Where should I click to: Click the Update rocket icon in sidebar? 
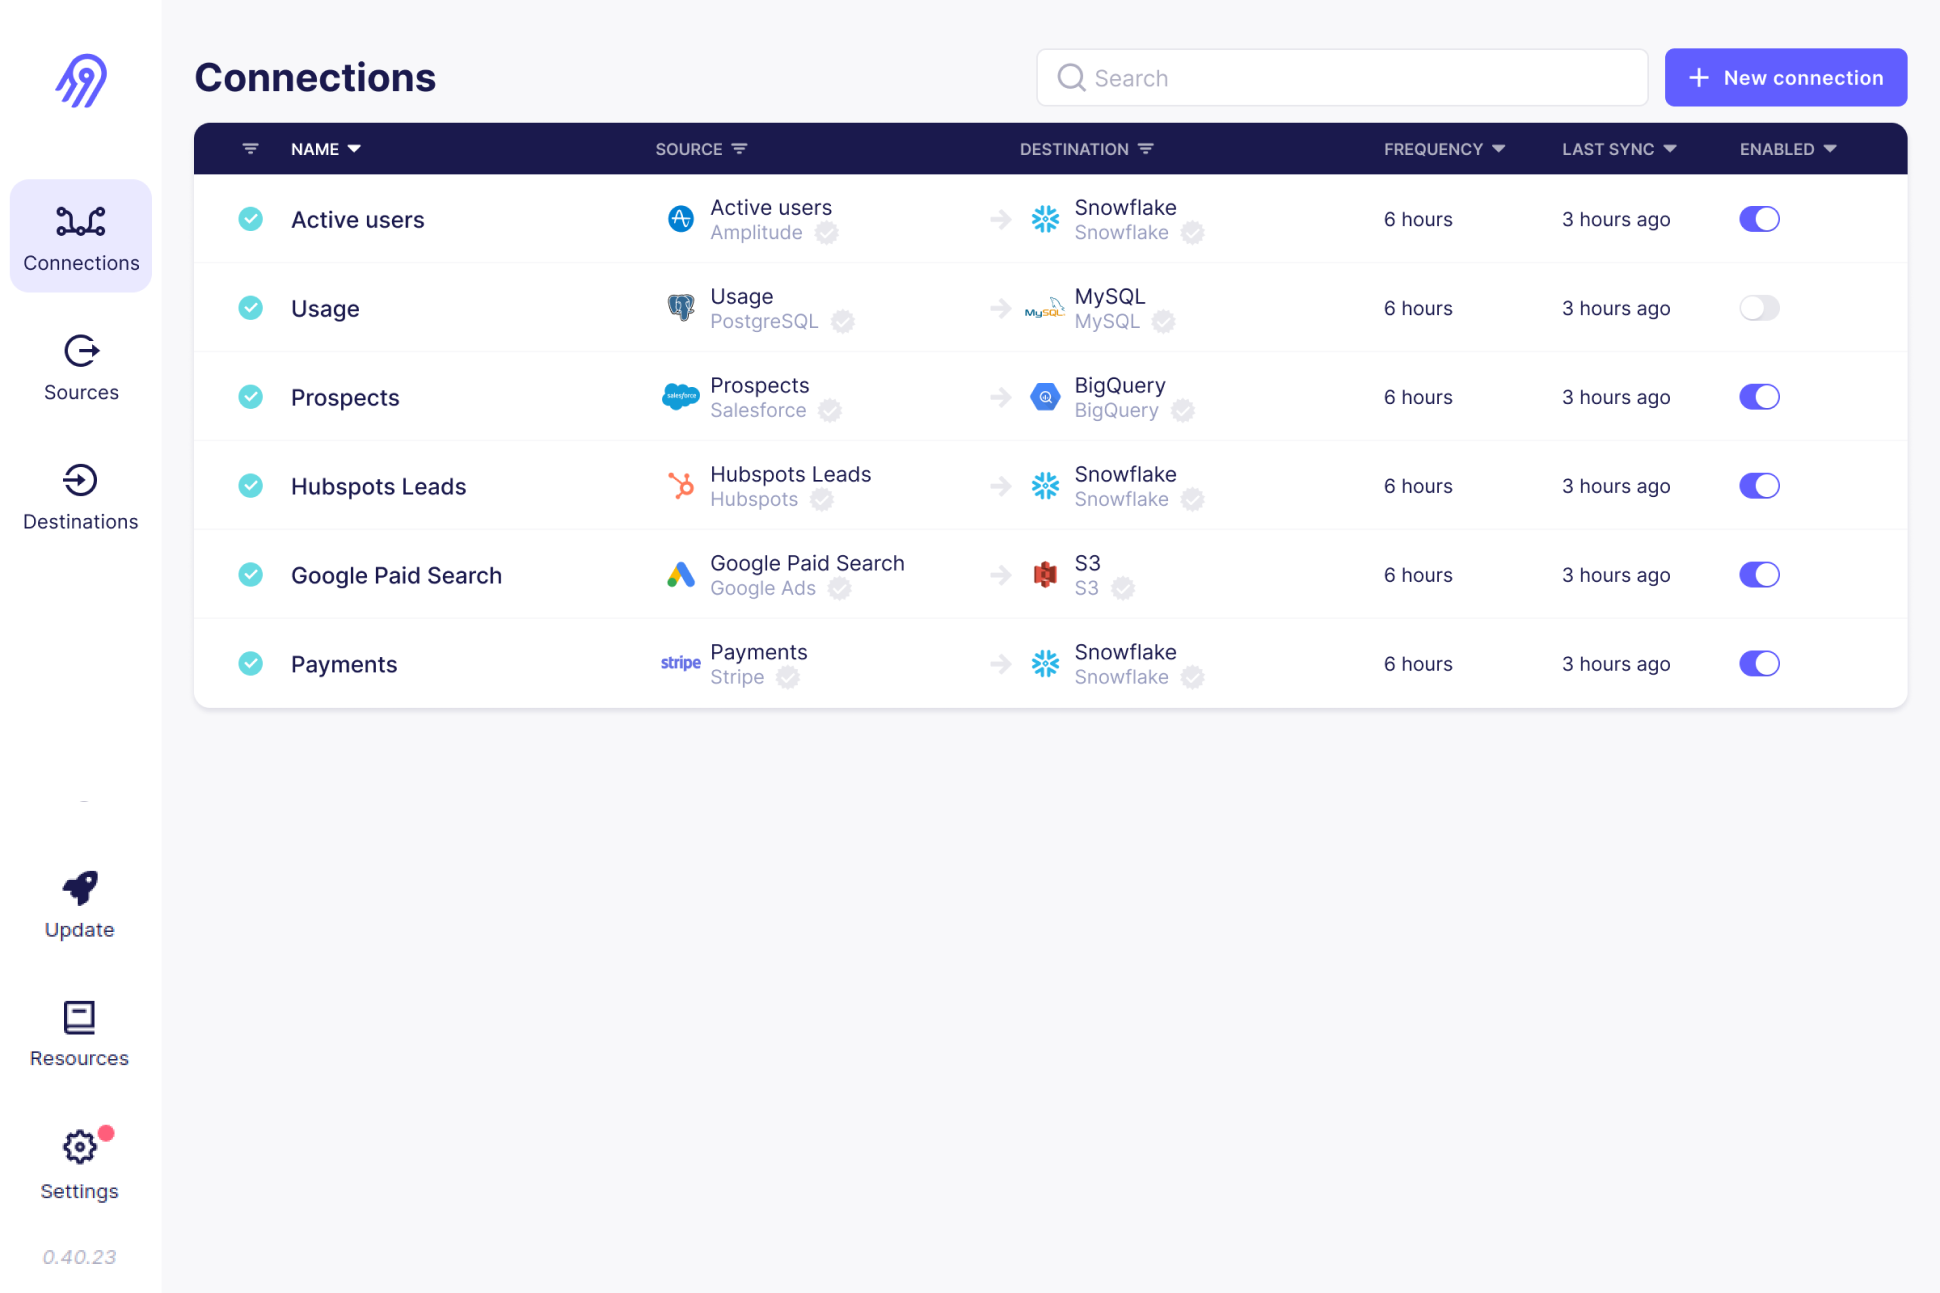(79, 886)
